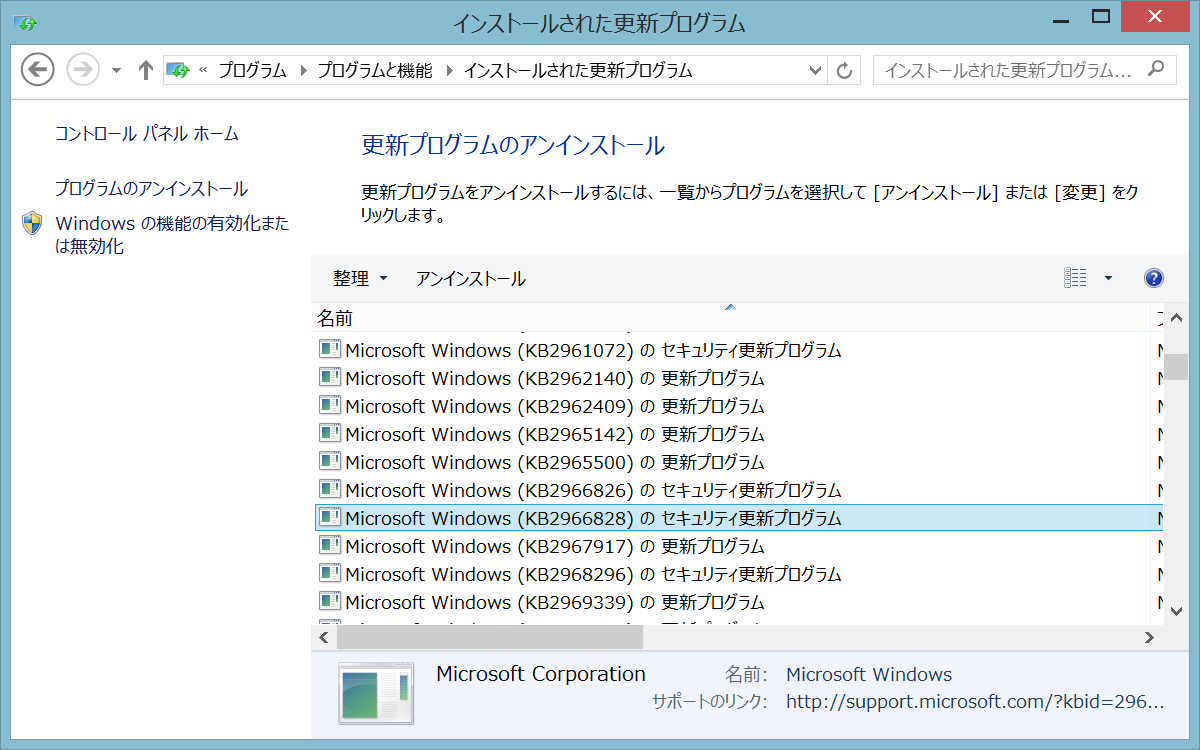The image size is (1200, 750).
Task: Click プログラムと機能 in the breadcrumb
Action: 375,70
